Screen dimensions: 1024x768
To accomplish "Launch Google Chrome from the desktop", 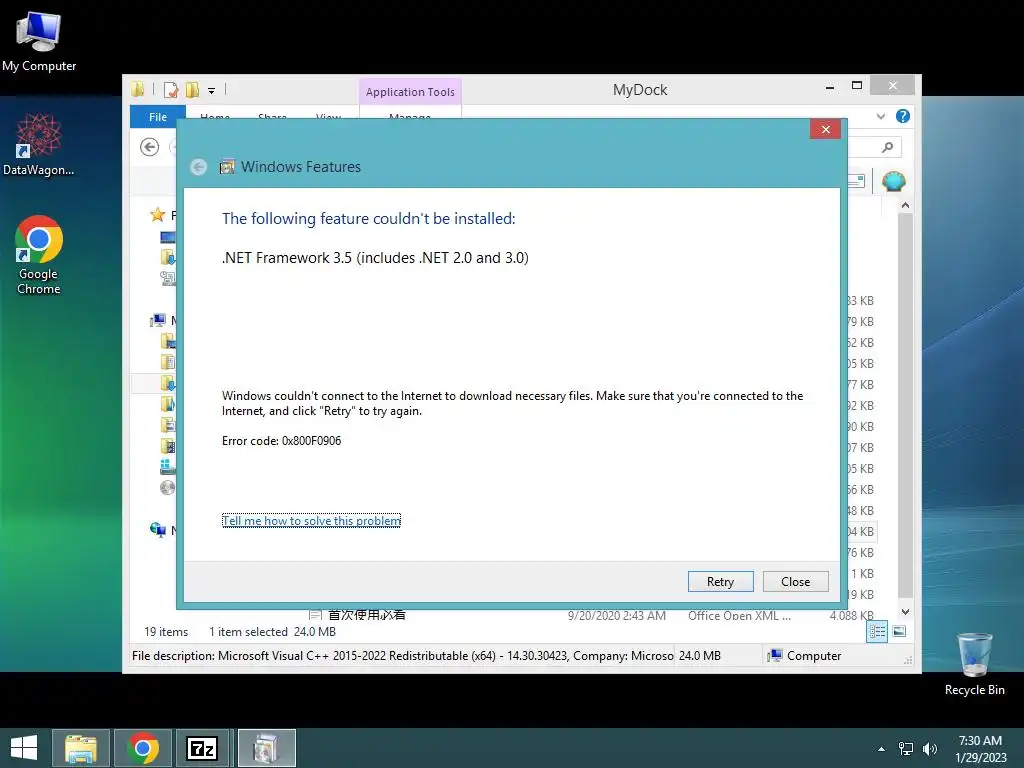I will click(39, 255).
